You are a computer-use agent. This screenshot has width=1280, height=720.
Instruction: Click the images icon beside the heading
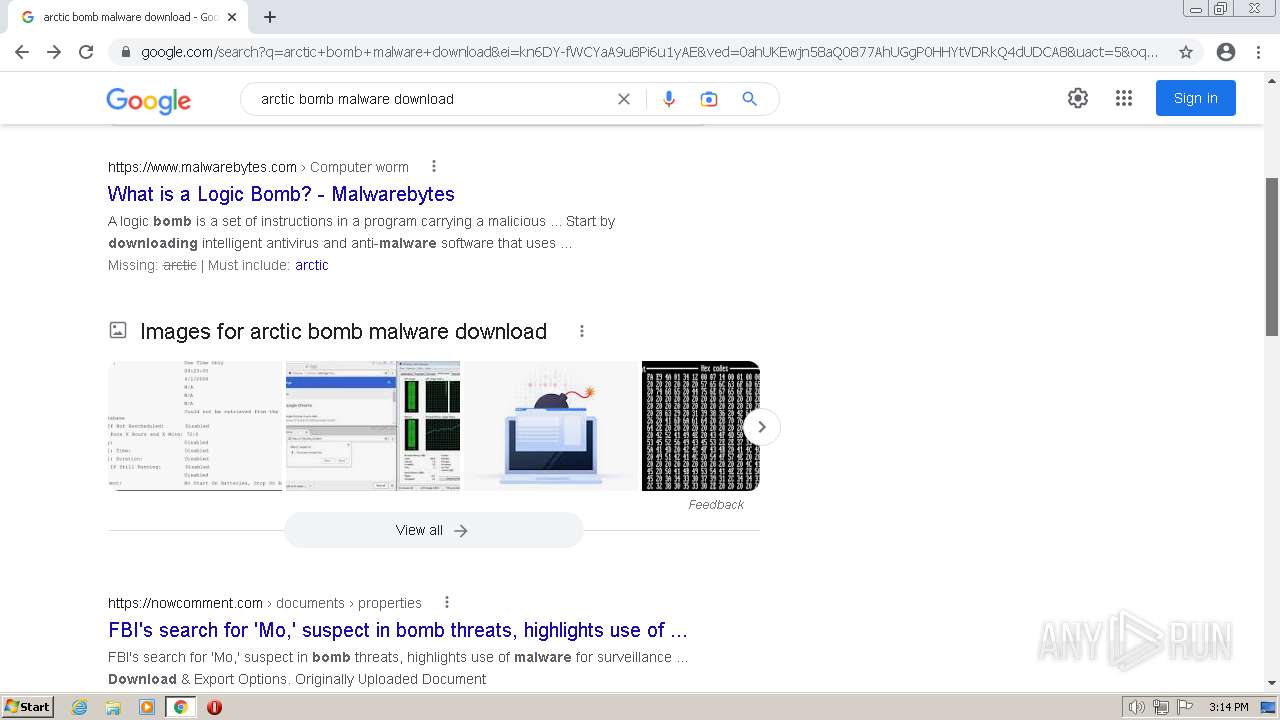tap(118, 330)
